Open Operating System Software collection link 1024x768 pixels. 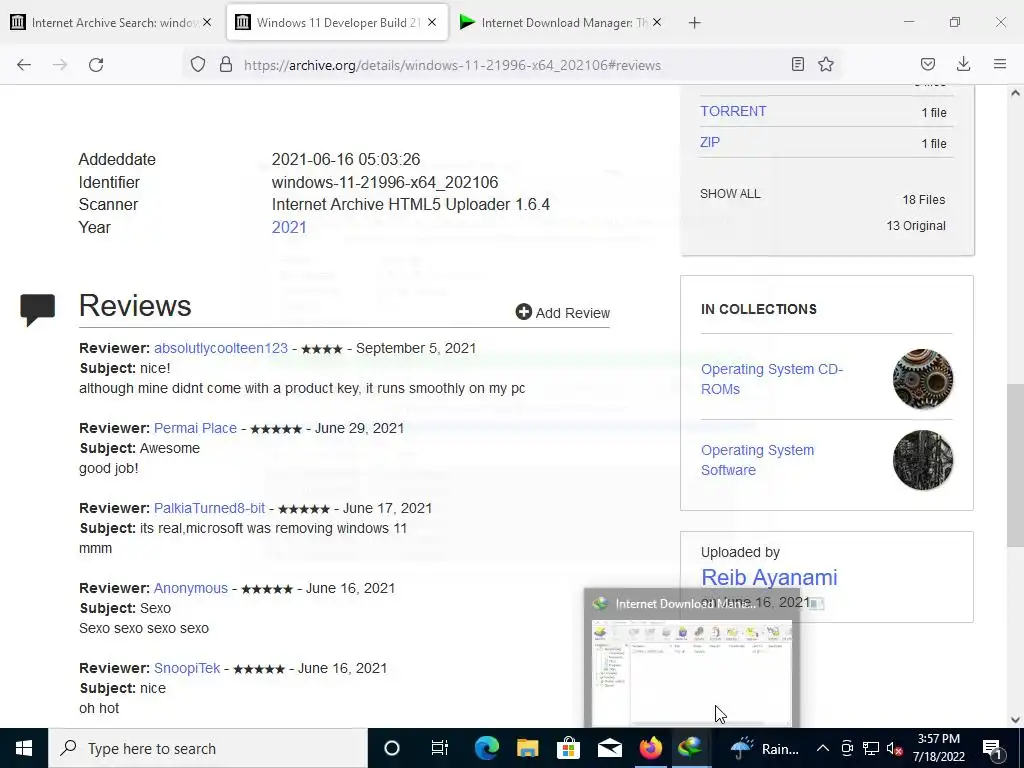[757, 460]
